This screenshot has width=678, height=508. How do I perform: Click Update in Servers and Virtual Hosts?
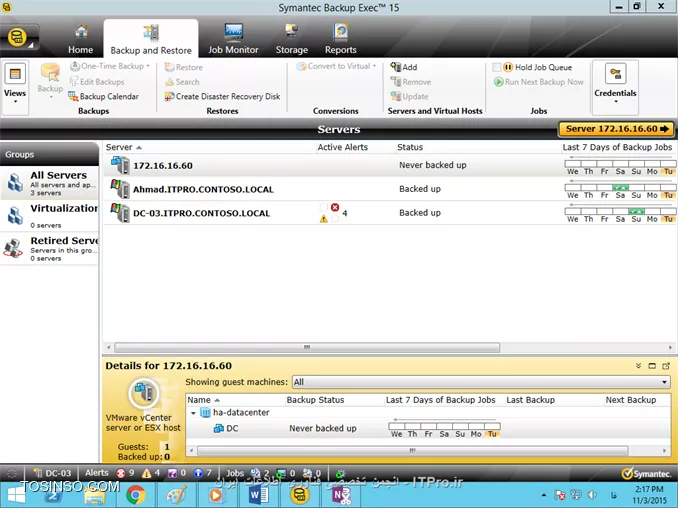click(409, 96)
